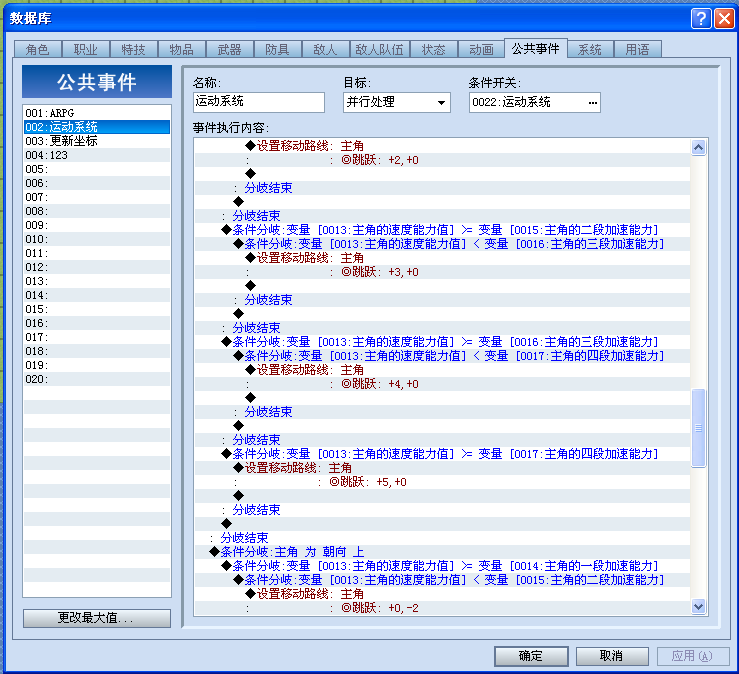This screenshot has height=674, width=739.
Task: Open the 武器 tab
Action: tap(230, 49)
